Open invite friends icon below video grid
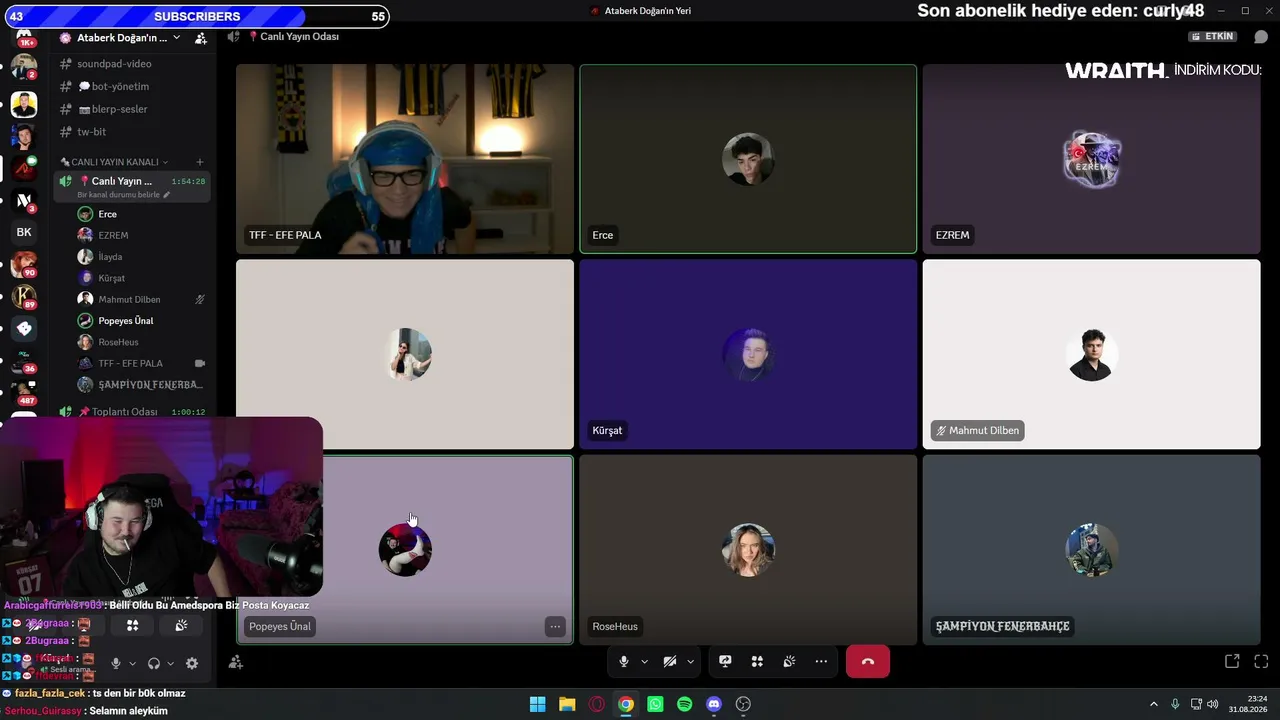 pos(236,662)
